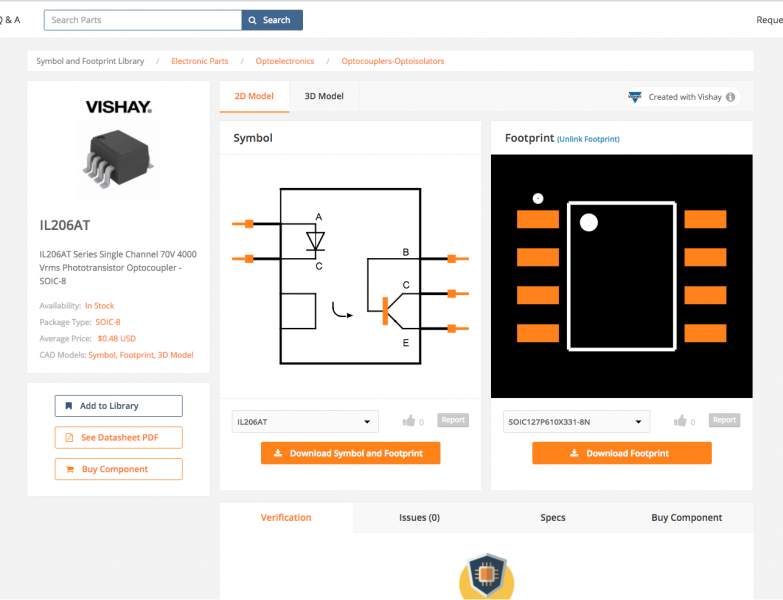783x600 pixels.
Task: Click the In Stock availability link
Action: point(99,305)
